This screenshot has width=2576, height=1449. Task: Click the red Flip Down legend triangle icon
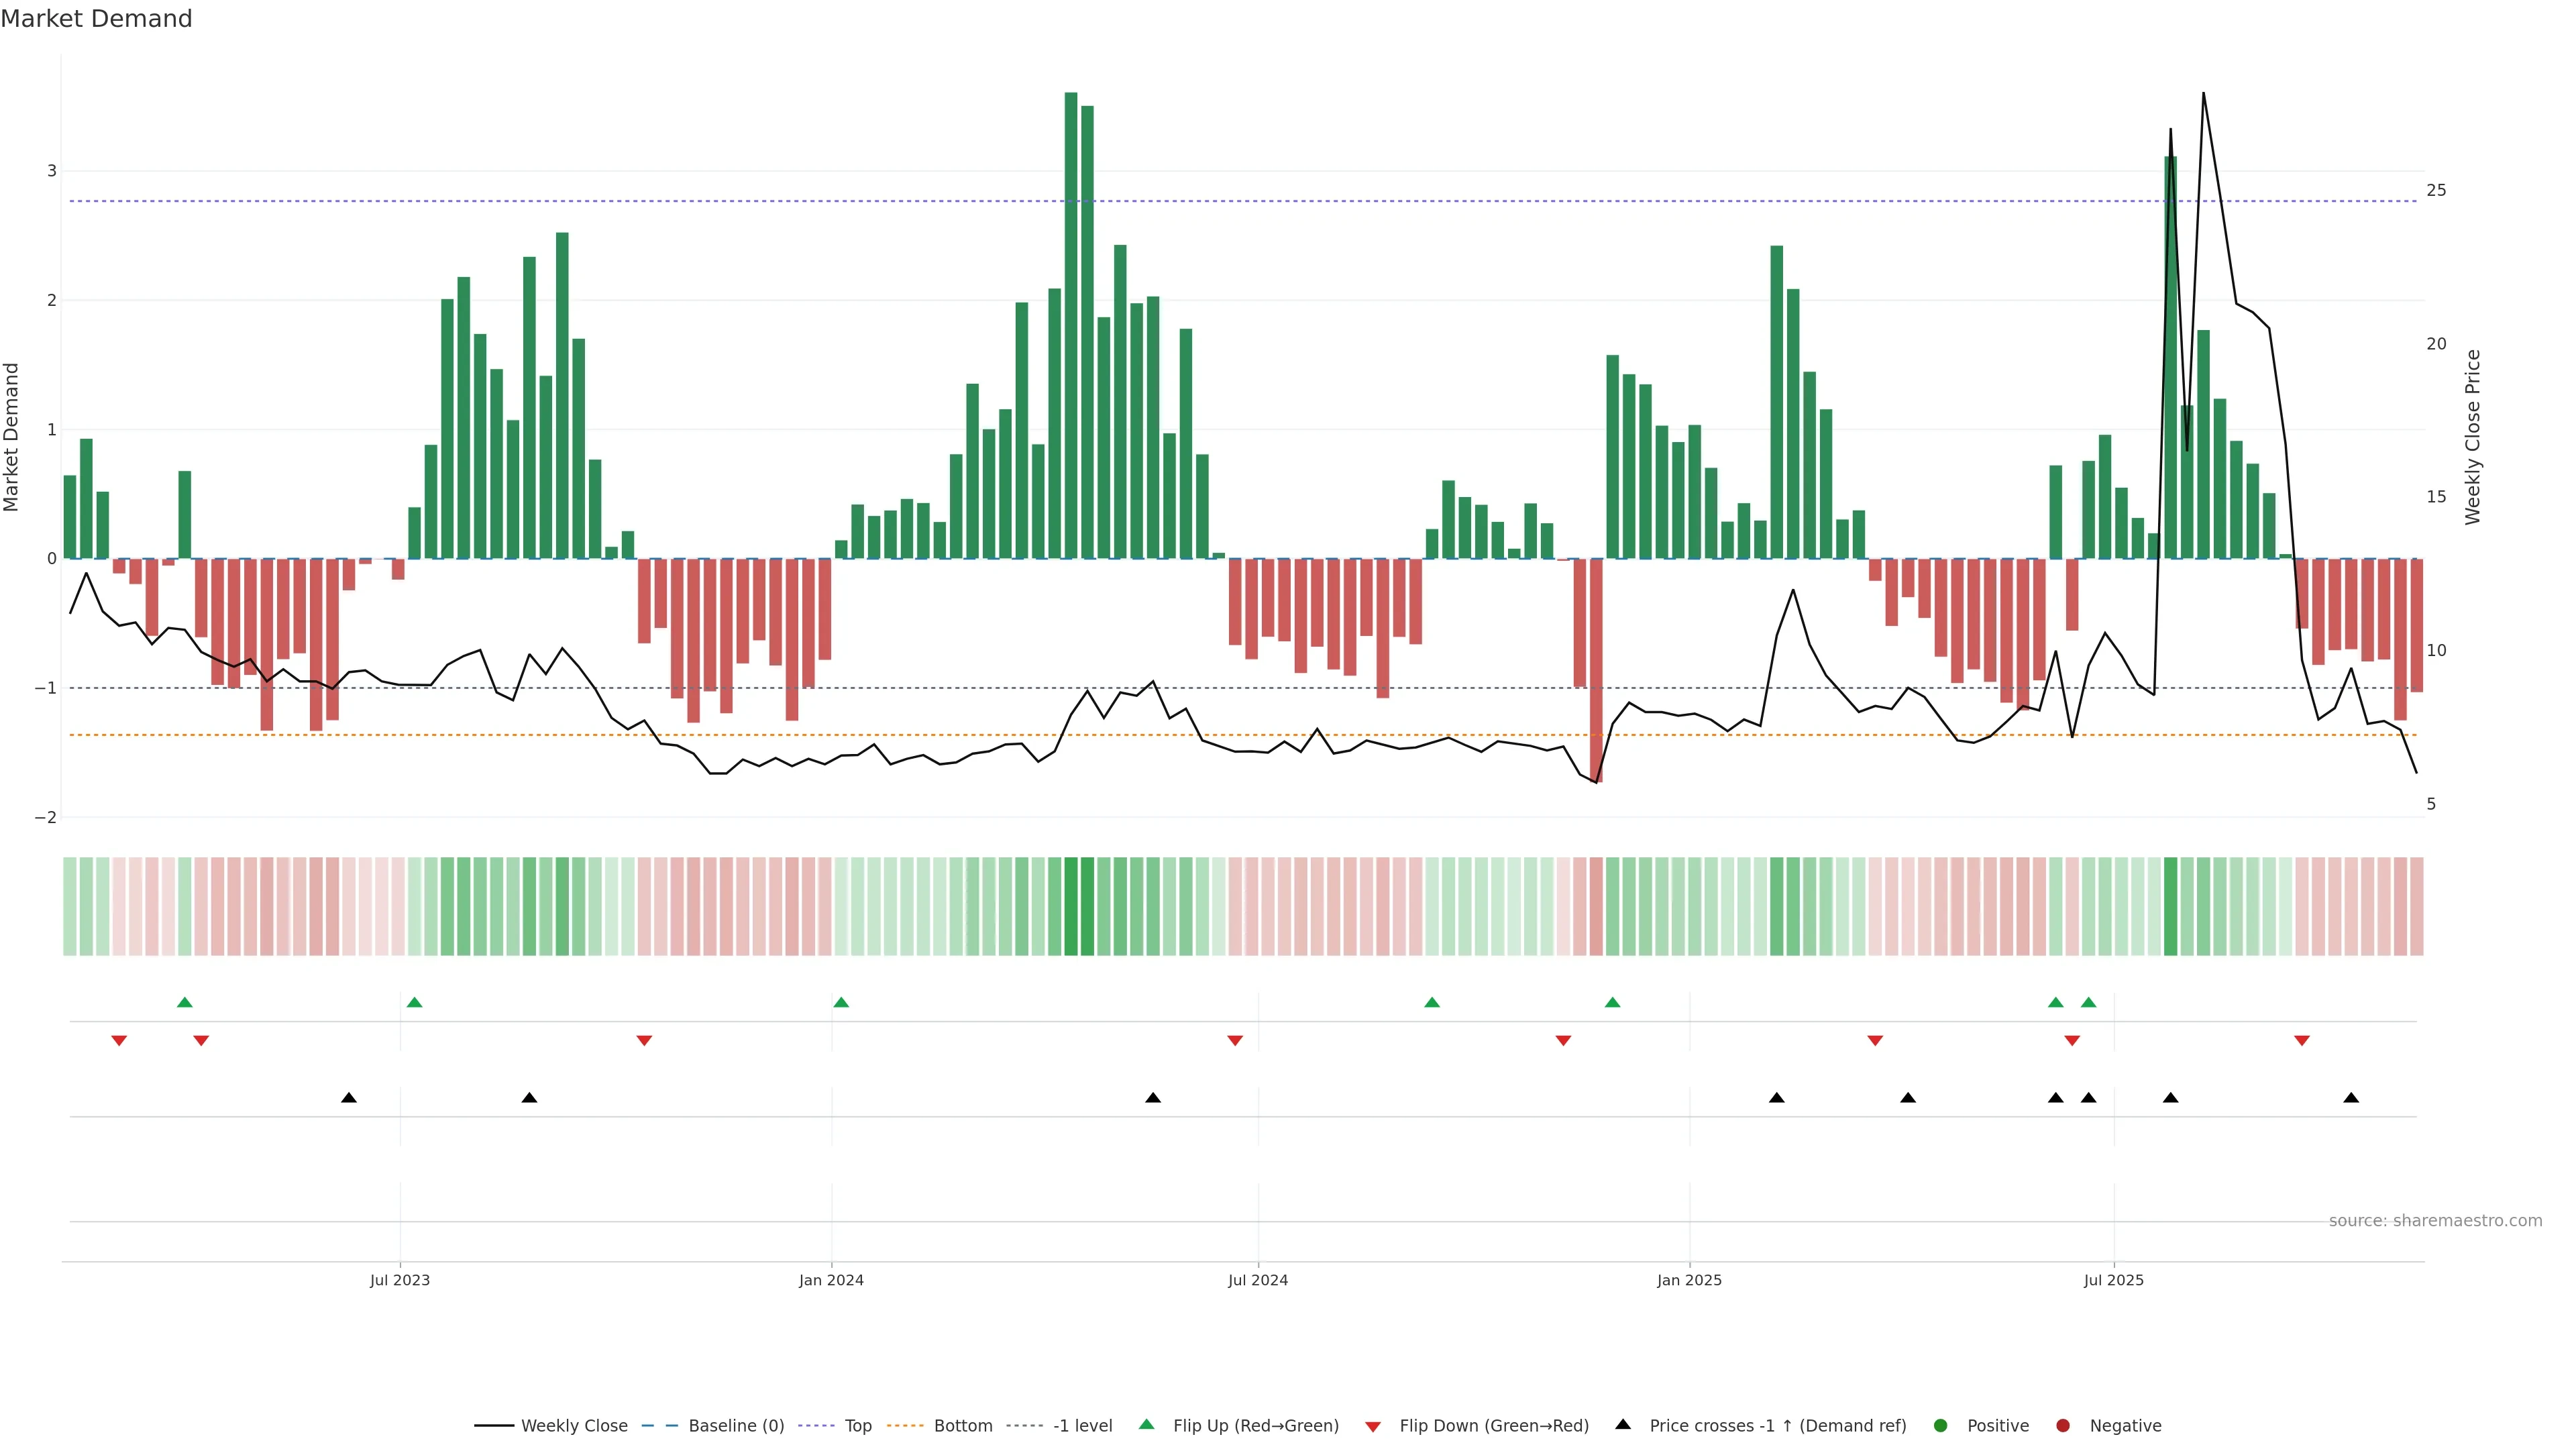[1373, 1426]
